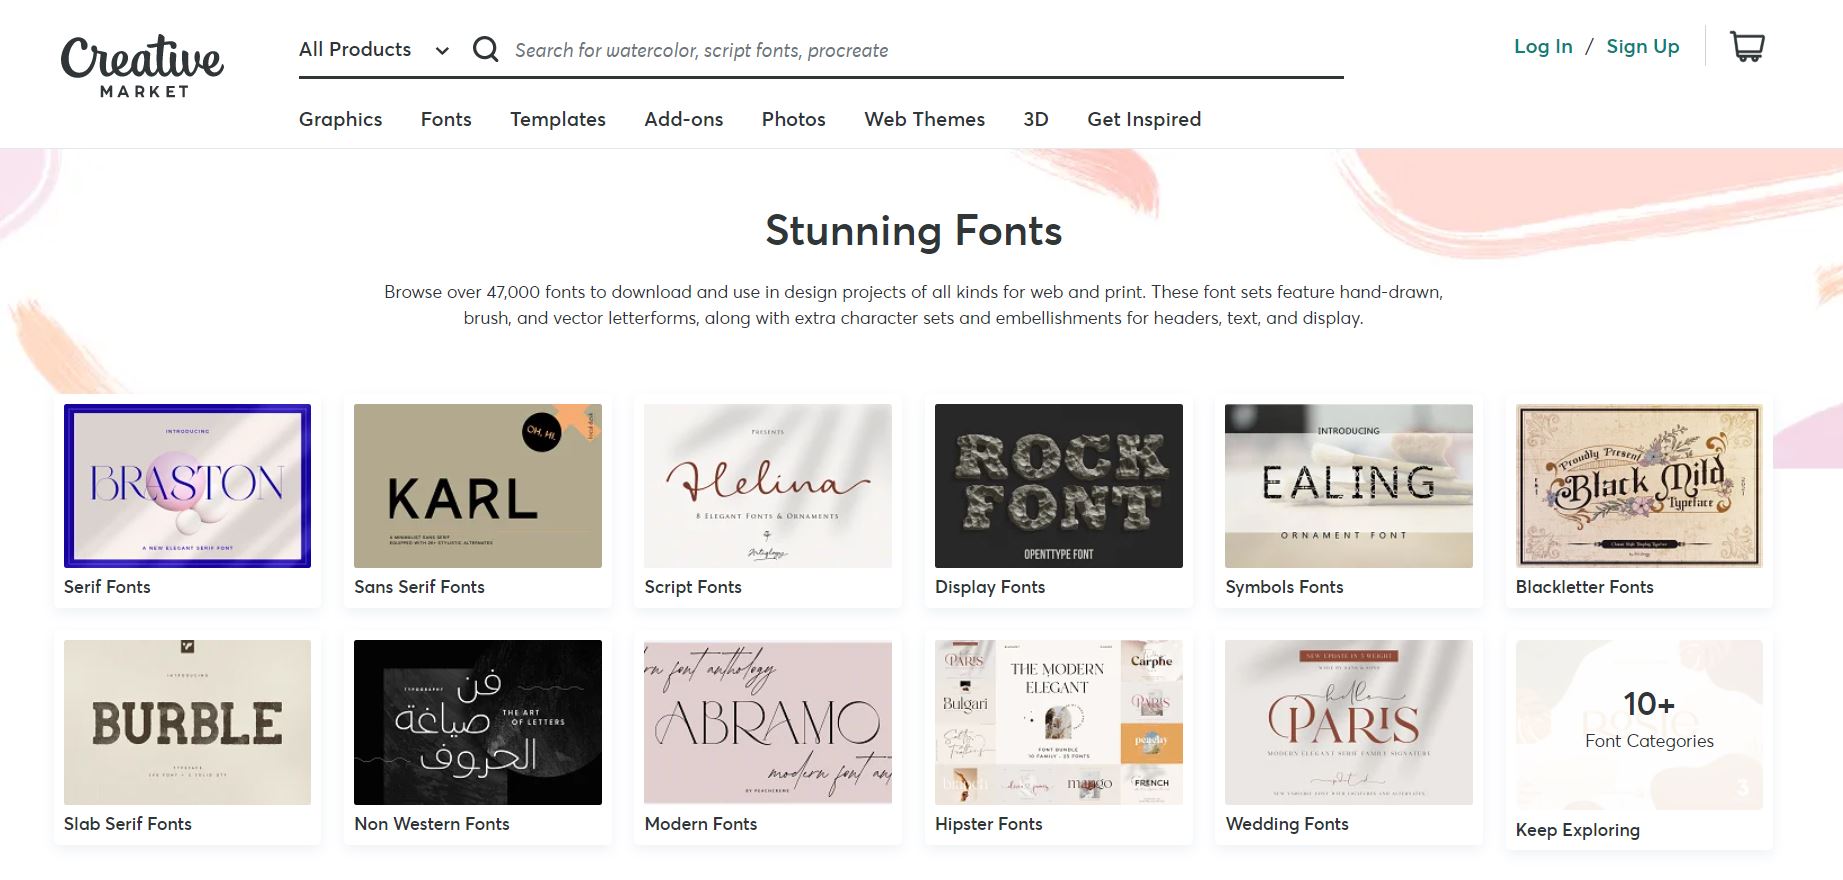Screen dimensions: 1843x880
Task: Focus the search input field
Action: 927,50
